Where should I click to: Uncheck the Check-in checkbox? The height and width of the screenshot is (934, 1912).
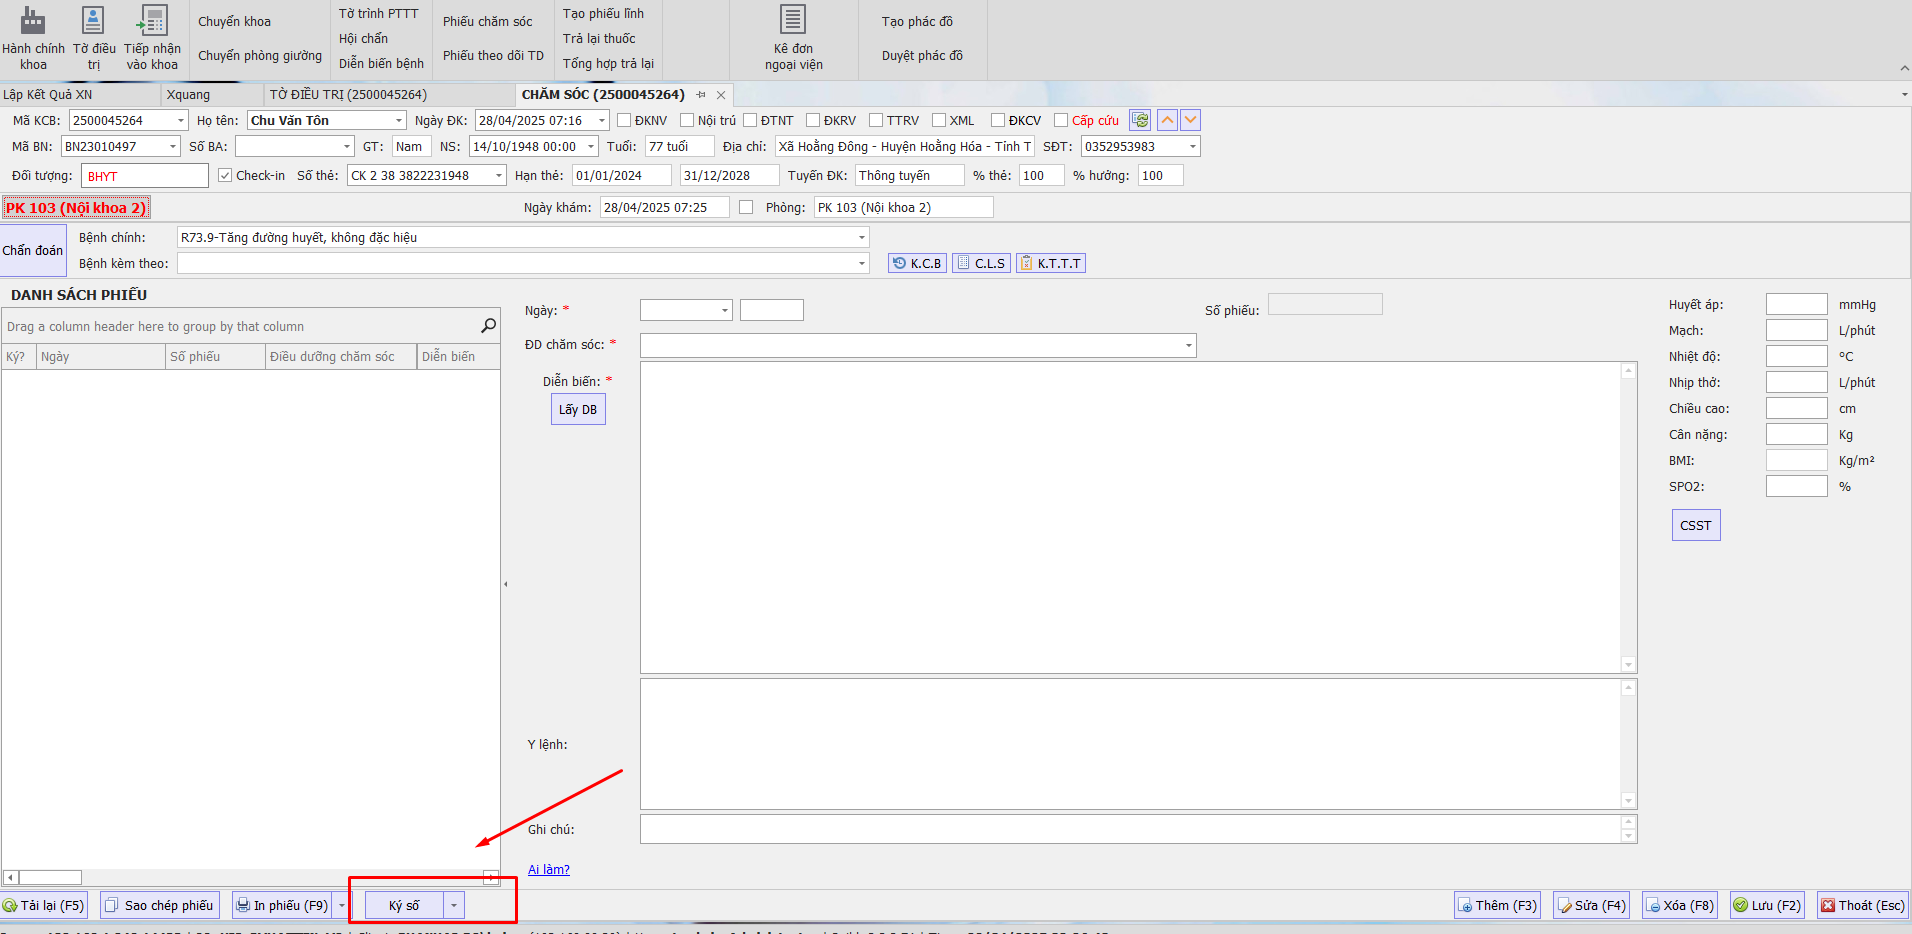click(x=225, y=175)
